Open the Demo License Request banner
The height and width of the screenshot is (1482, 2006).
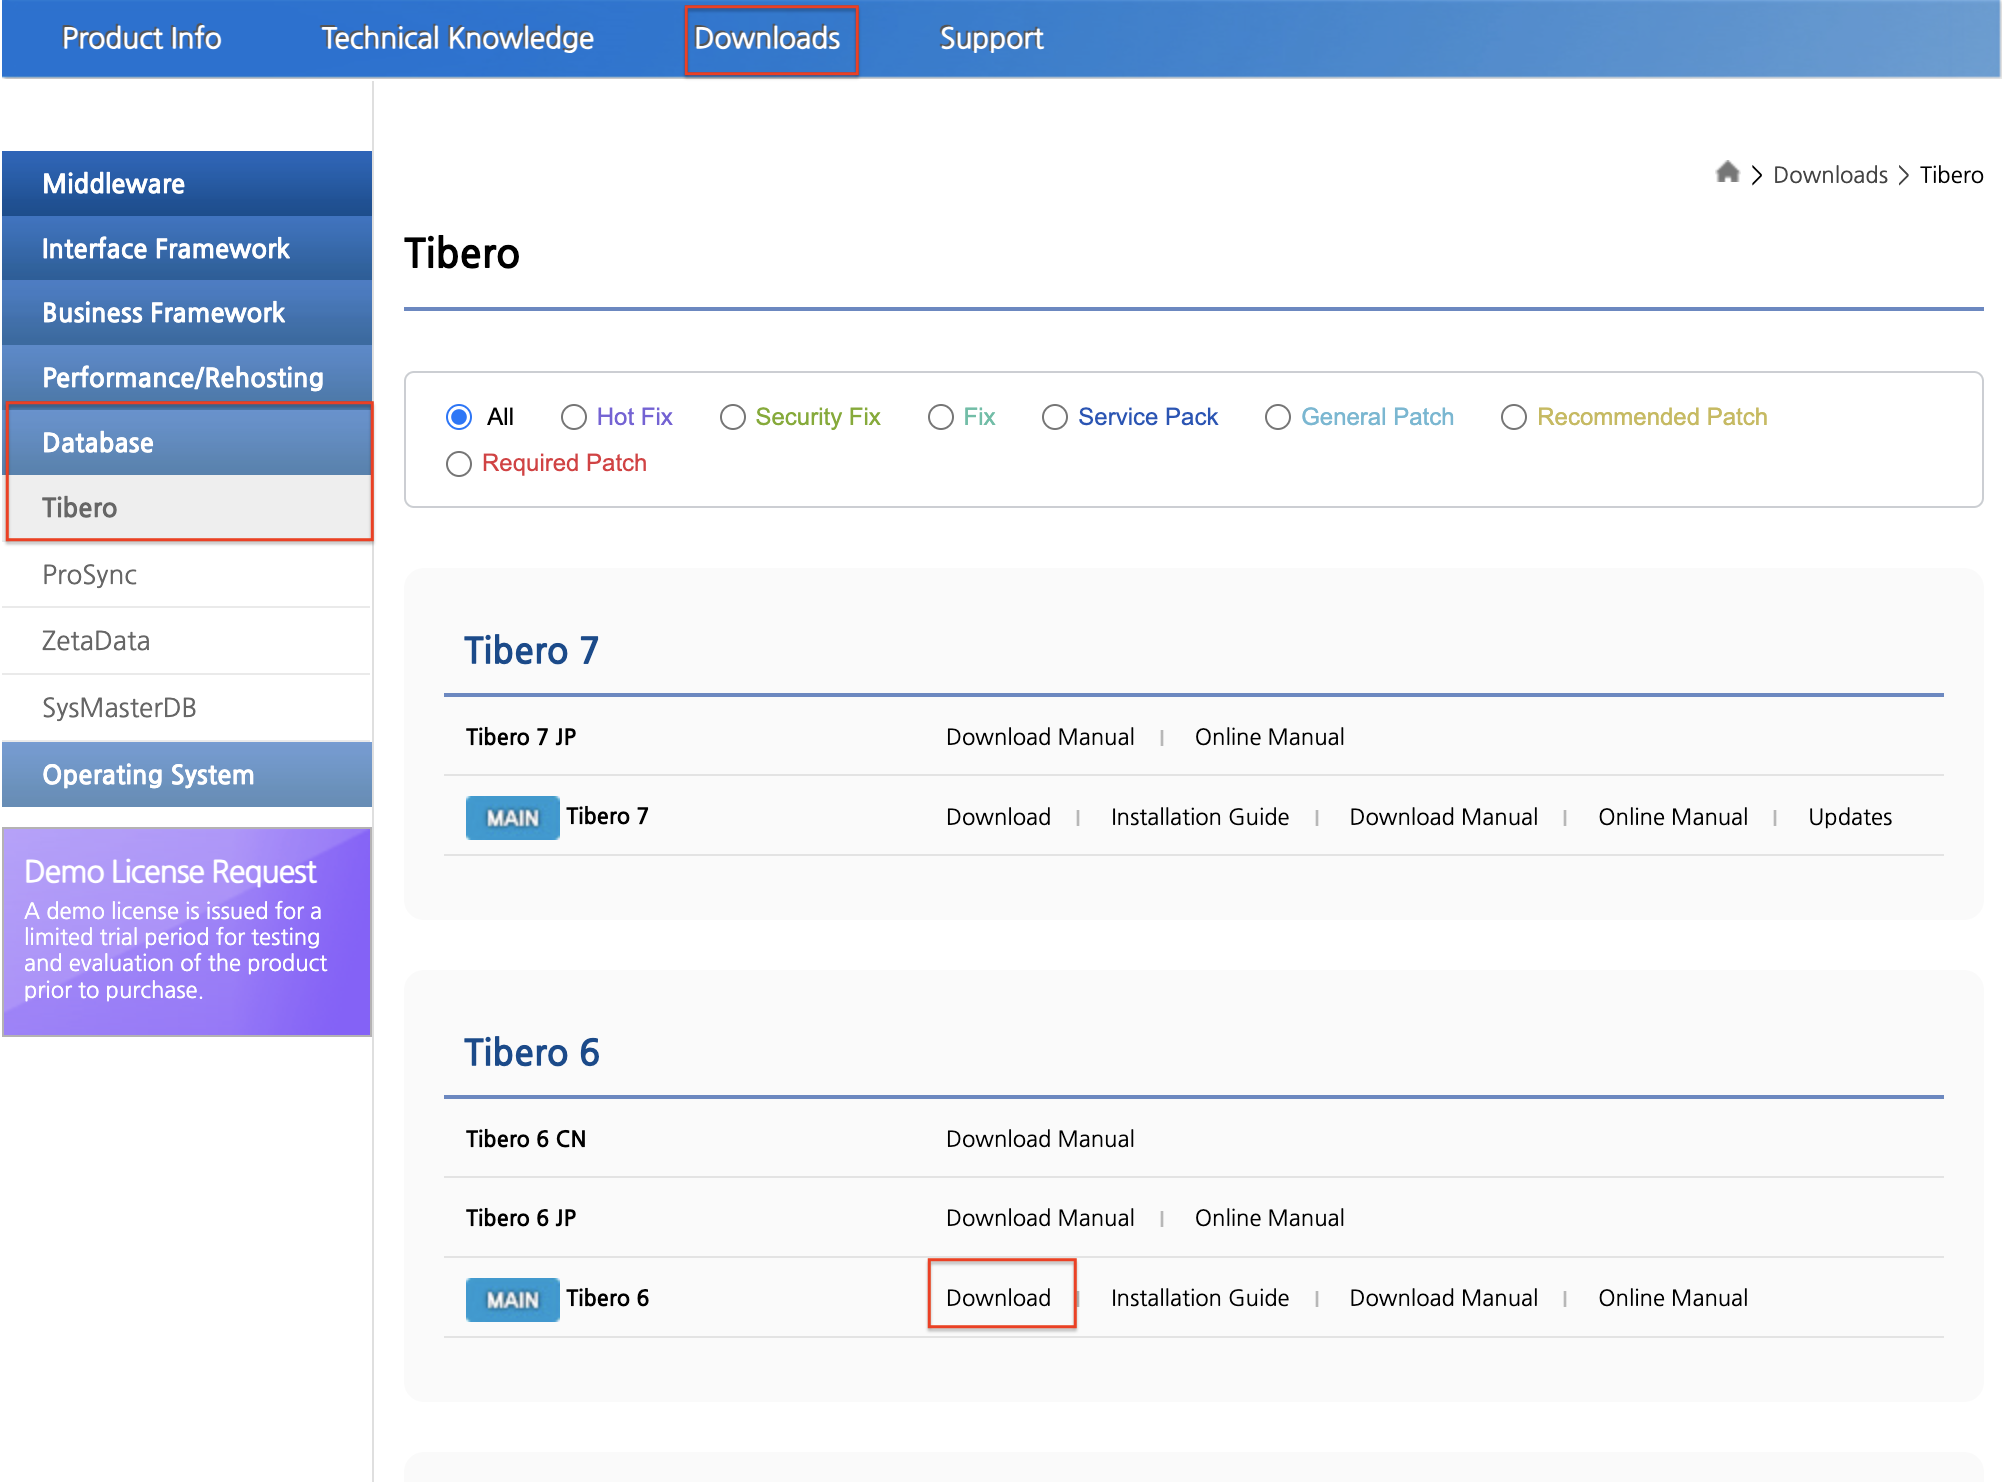(x=187, y=932)
